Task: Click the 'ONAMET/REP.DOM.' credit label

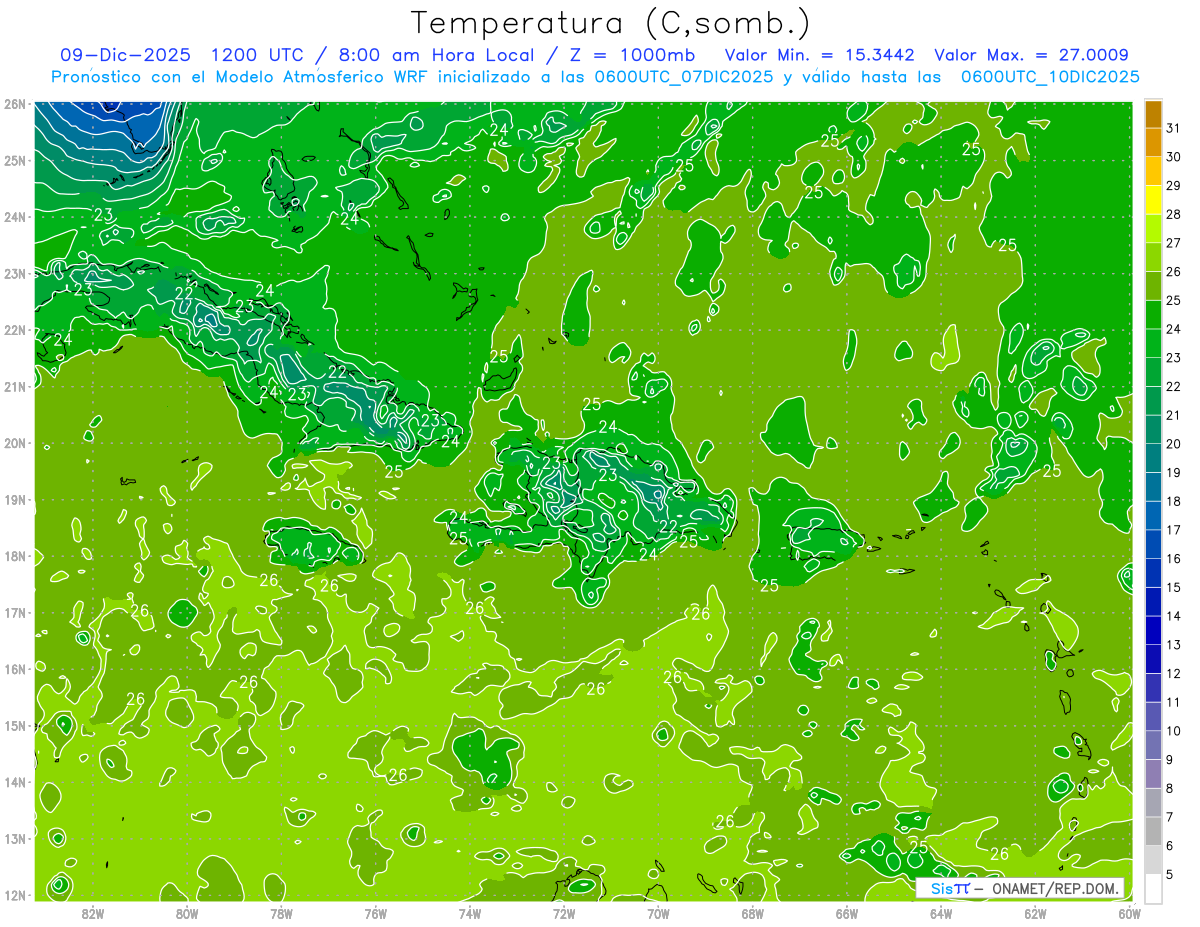Action: coord(1055,888)
